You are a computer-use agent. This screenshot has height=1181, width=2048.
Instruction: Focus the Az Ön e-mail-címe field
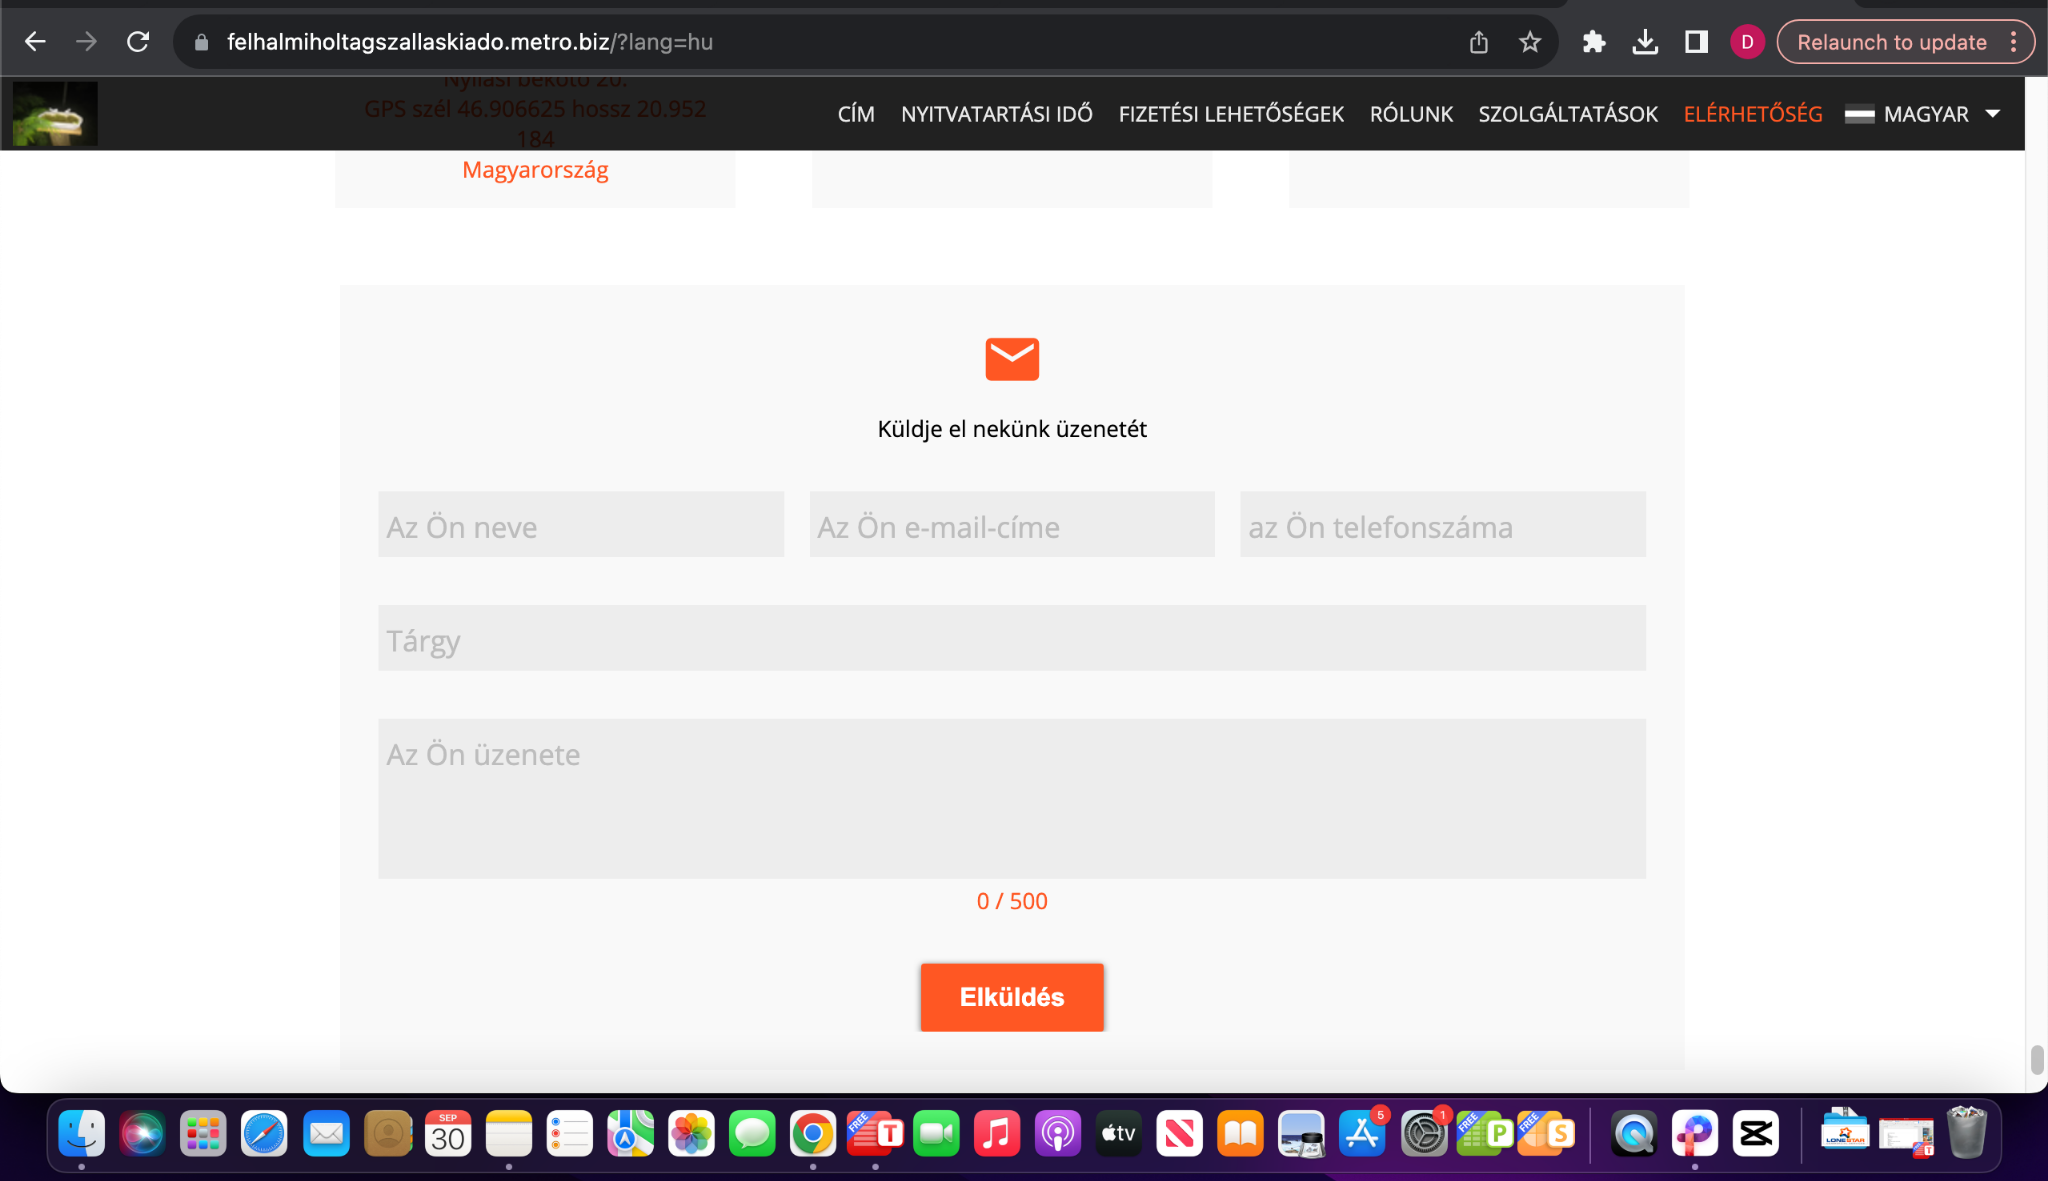[1012, 524]
